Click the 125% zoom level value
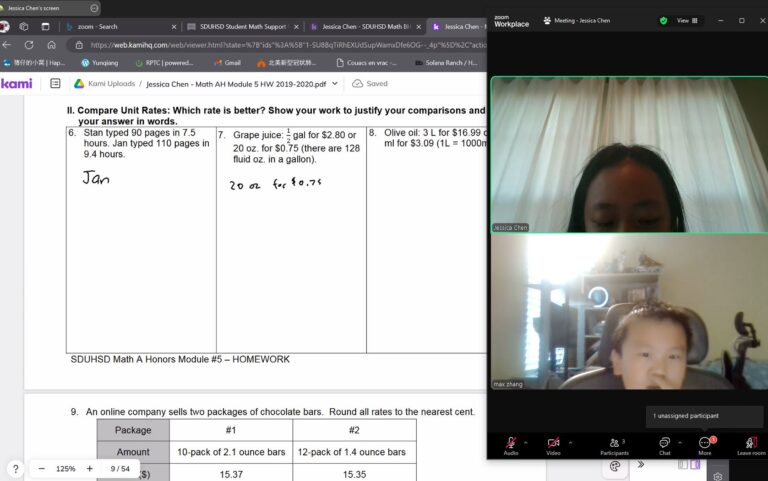 point(66,469)
